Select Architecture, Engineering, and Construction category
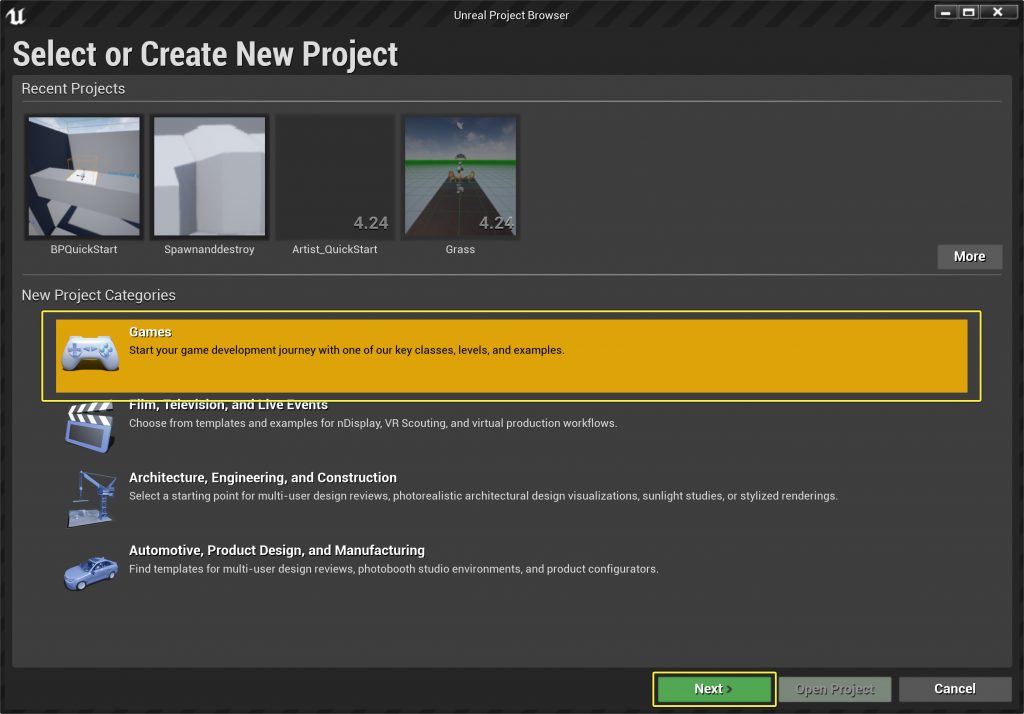Viewport: 1024px width, 714px height. pyautogui.click(x=262, y=478)
